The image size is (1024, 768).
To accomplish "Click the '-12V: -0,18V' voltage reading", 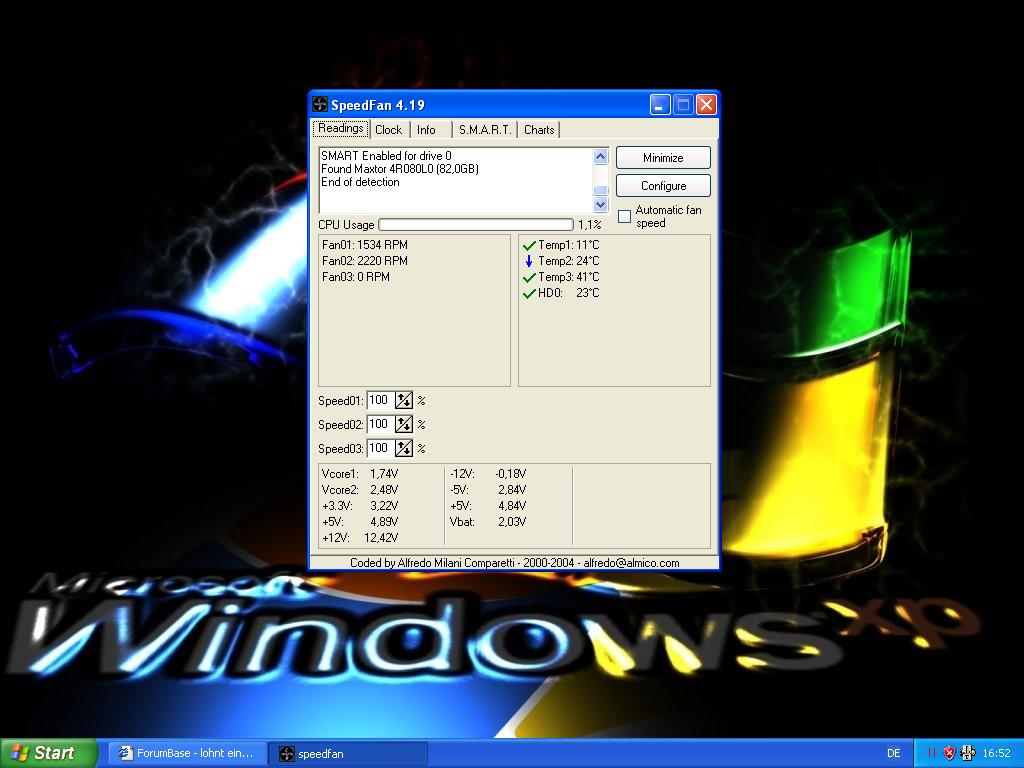I will pos(488,474).
